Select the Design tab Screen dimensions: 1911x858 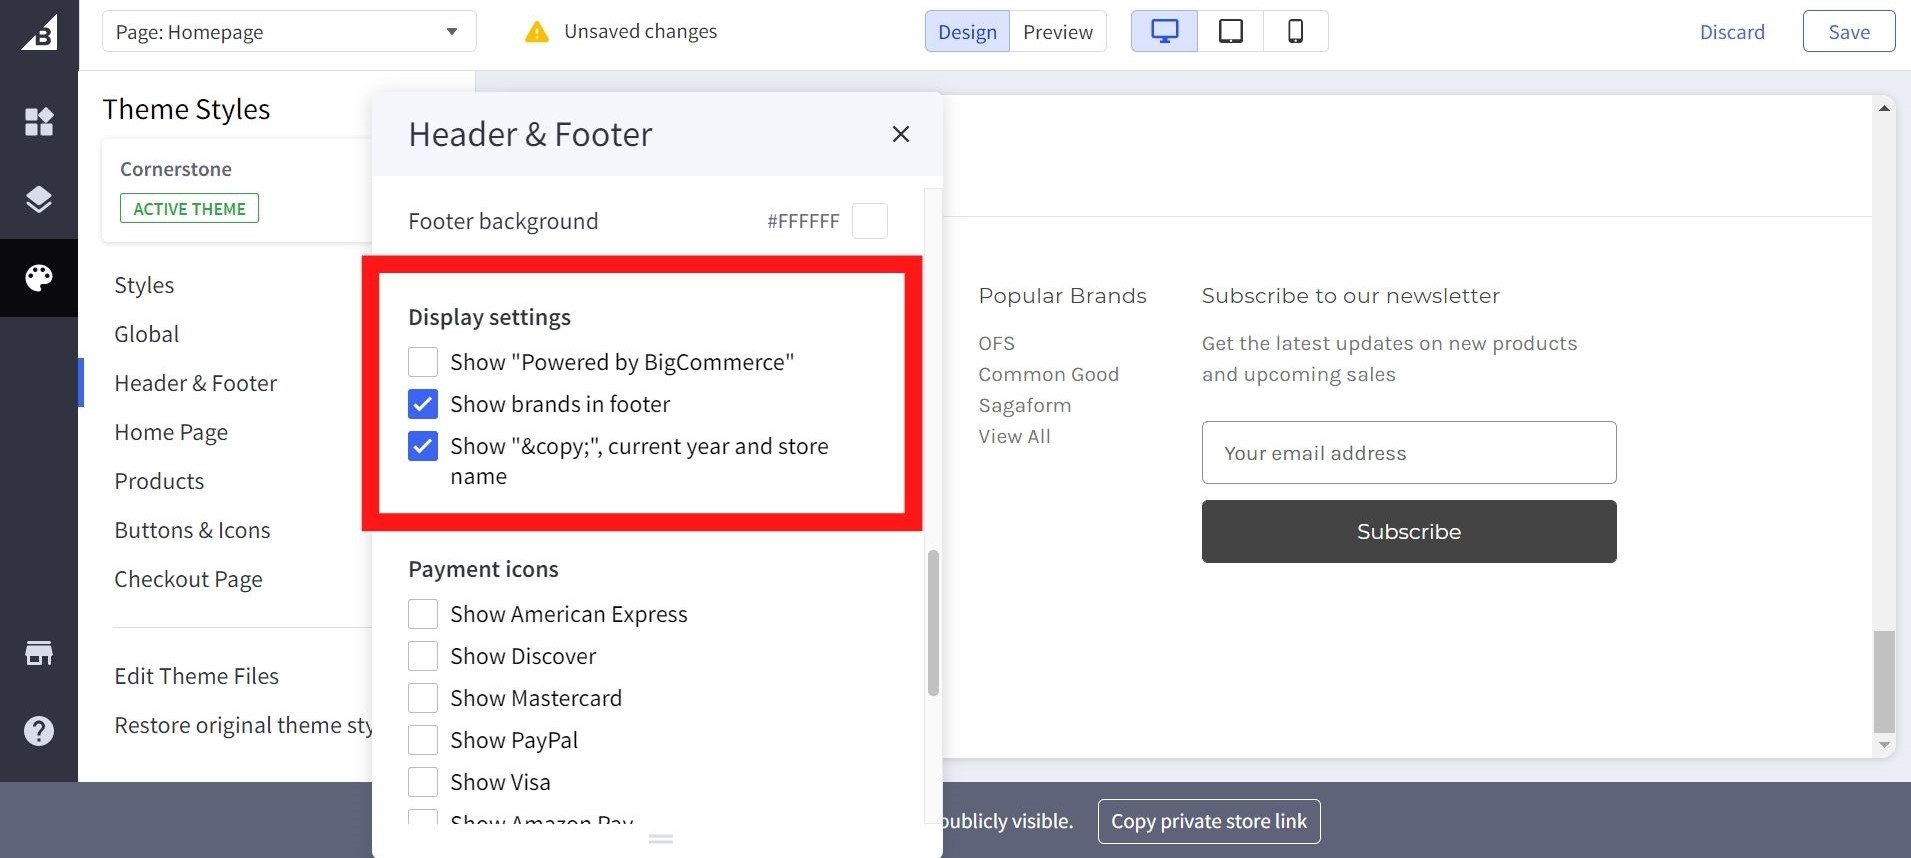pos(967,32)
